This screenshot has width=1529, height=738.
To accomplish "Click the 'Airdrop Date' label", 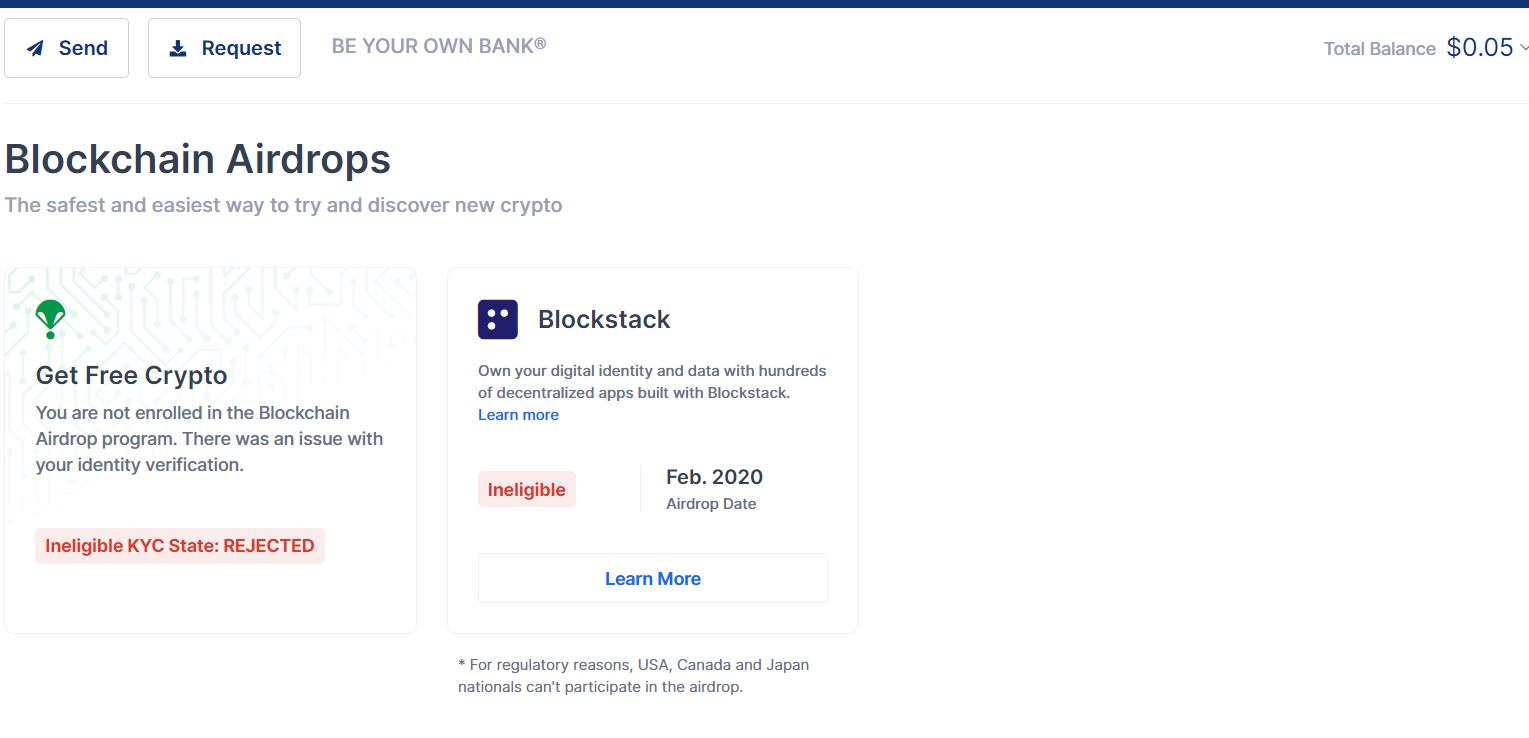I will (x=711, y=504).
